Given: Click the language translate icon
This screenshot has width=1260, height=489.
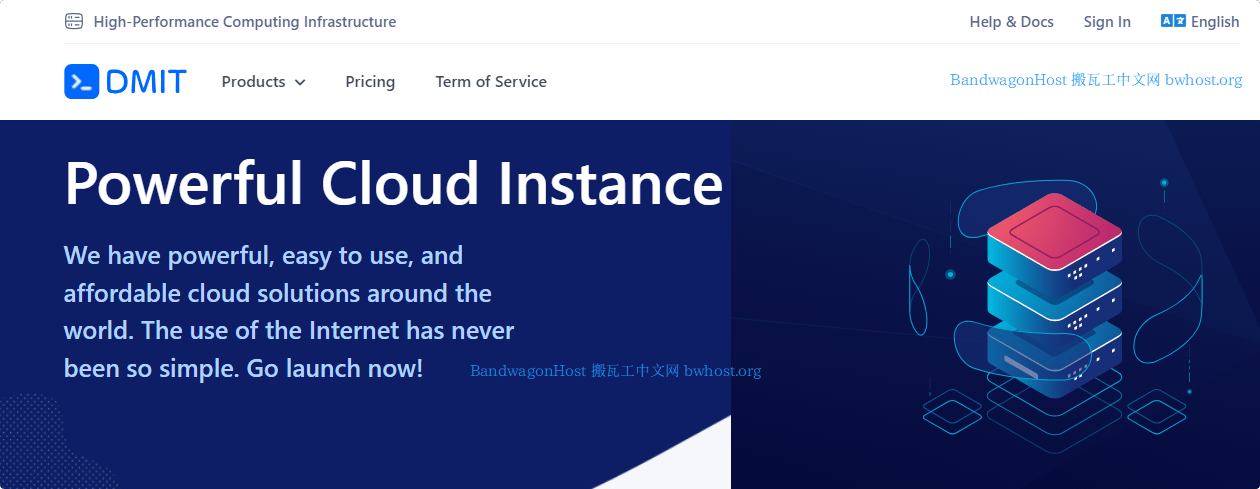Looking at the screenshot, I should [1173, 21].
